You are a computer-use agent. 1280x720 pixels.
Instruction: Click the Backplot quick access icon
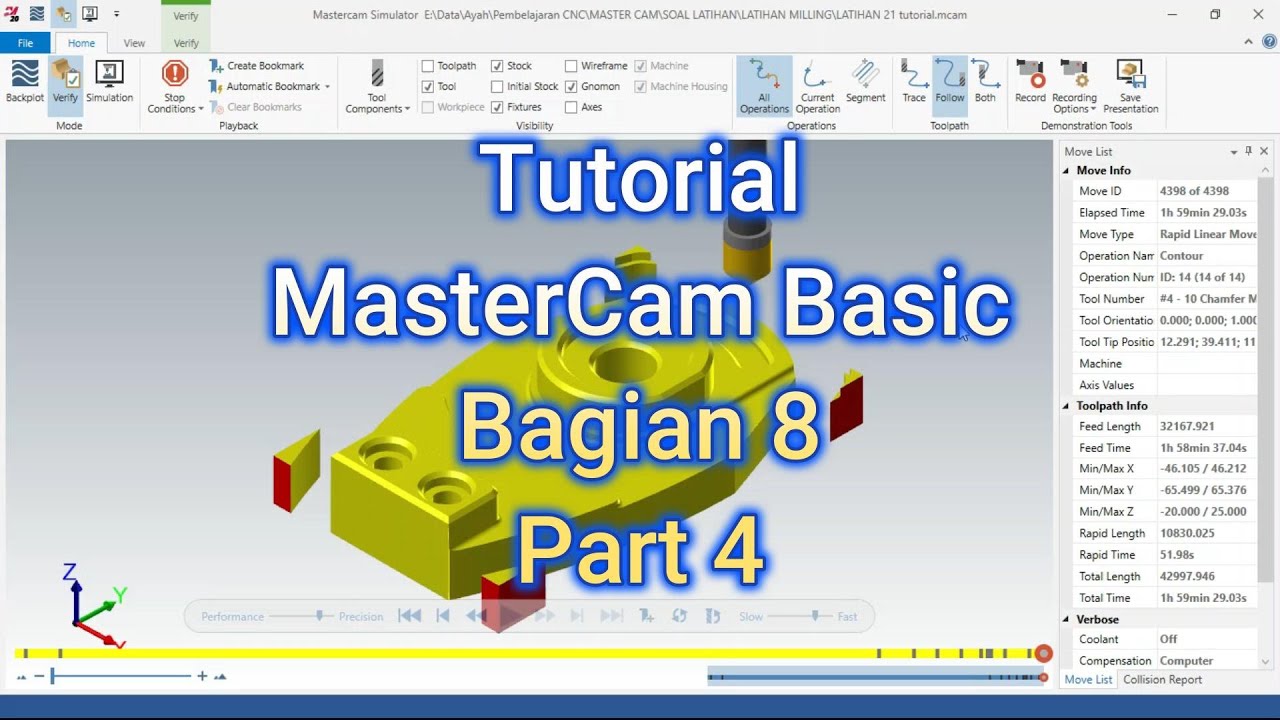point(37,14)
